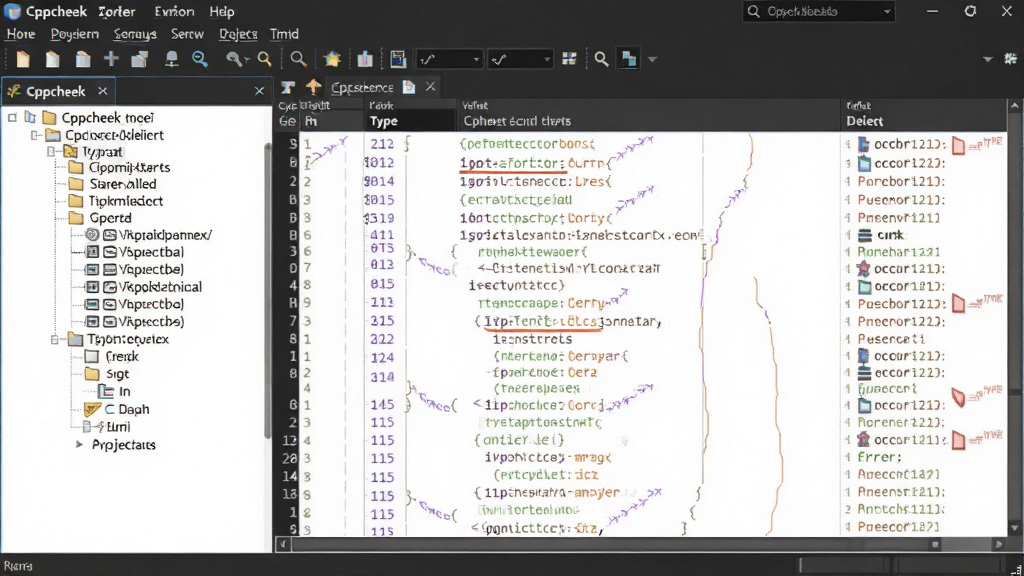Viewport: 1024px width, 576px height.
Task: Collapse the Cpdixeet-0delieft tree node
Action: click(x=35, y=135)
